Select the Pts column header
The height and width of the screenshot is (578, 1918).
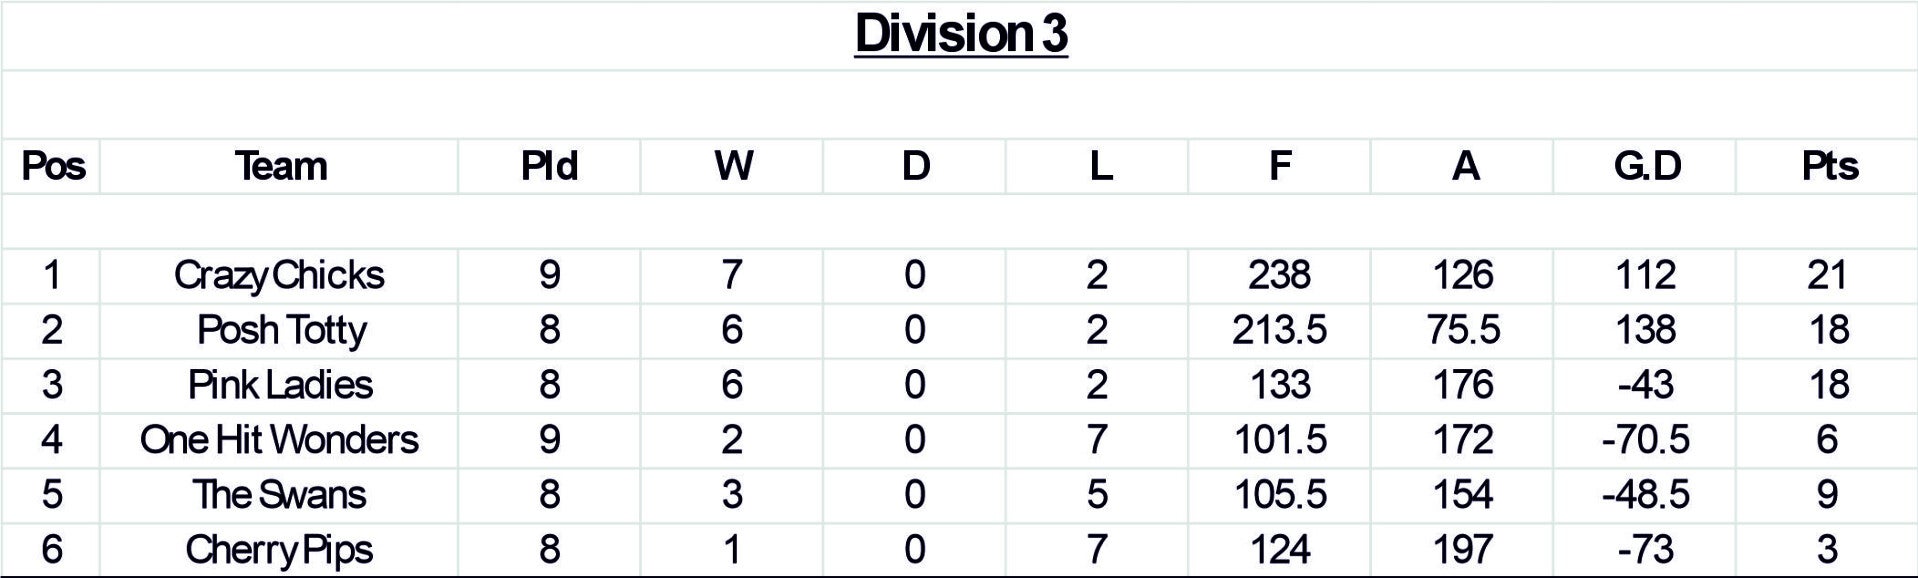click(x=1829, y=166)
